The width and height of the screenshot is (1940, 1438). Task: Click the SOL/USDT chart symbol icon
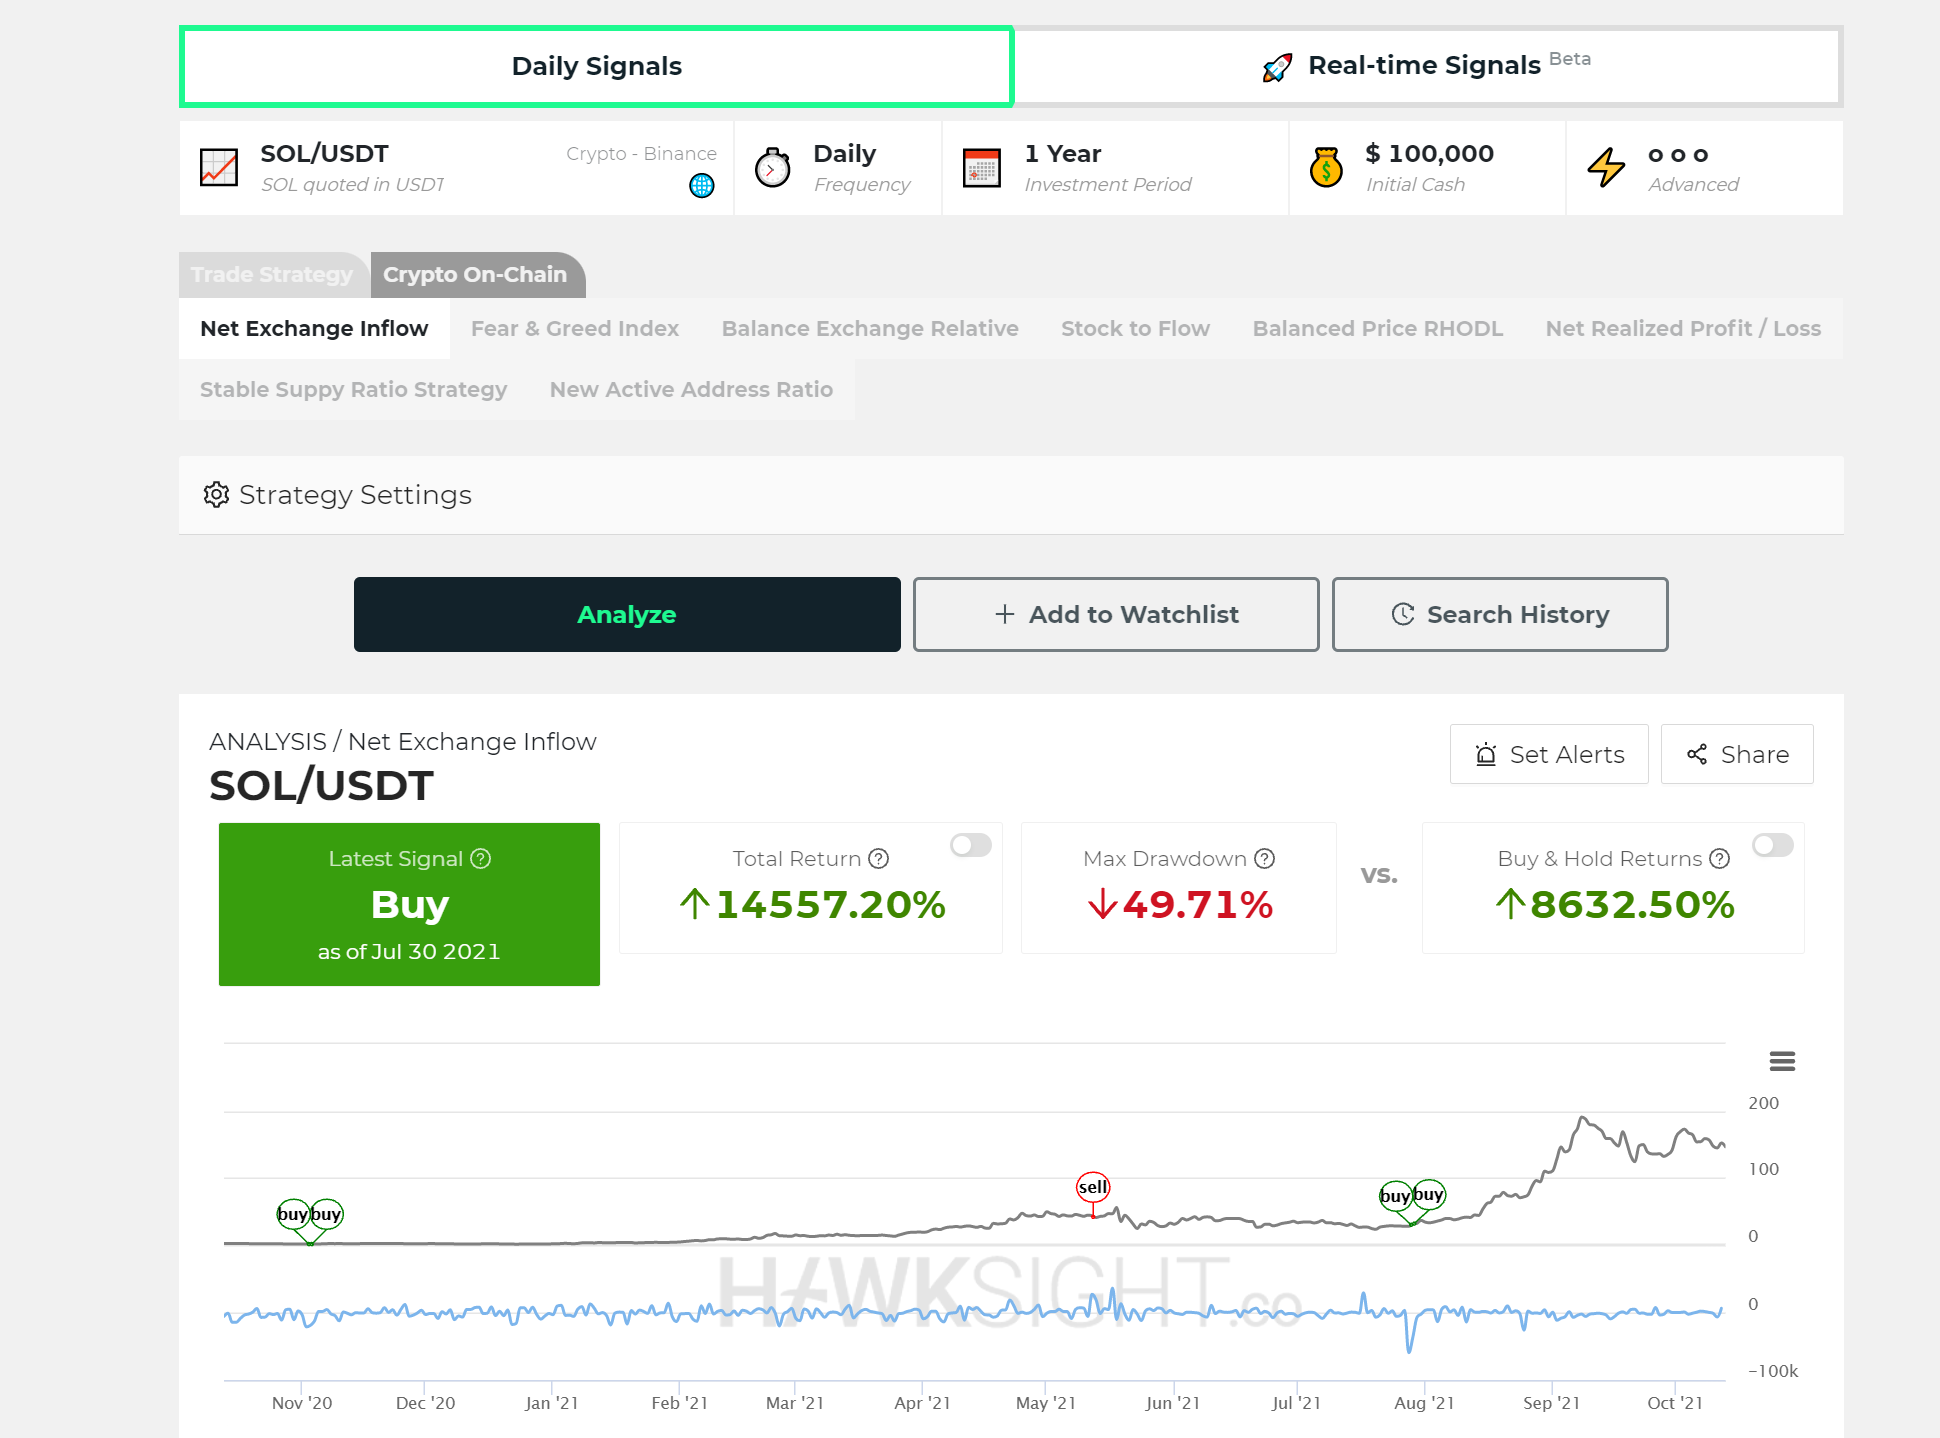pos(219,168)
